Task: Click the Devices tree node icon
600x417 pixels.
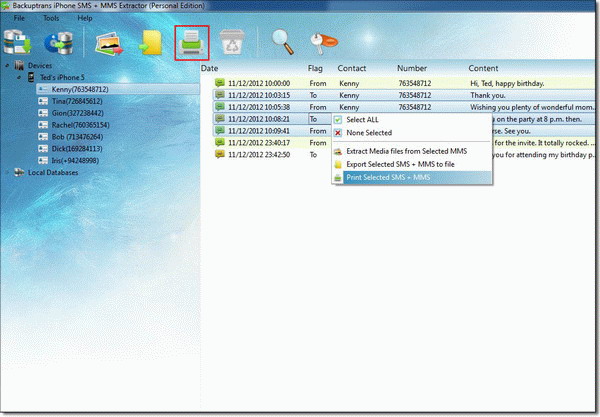Action: 19,65
